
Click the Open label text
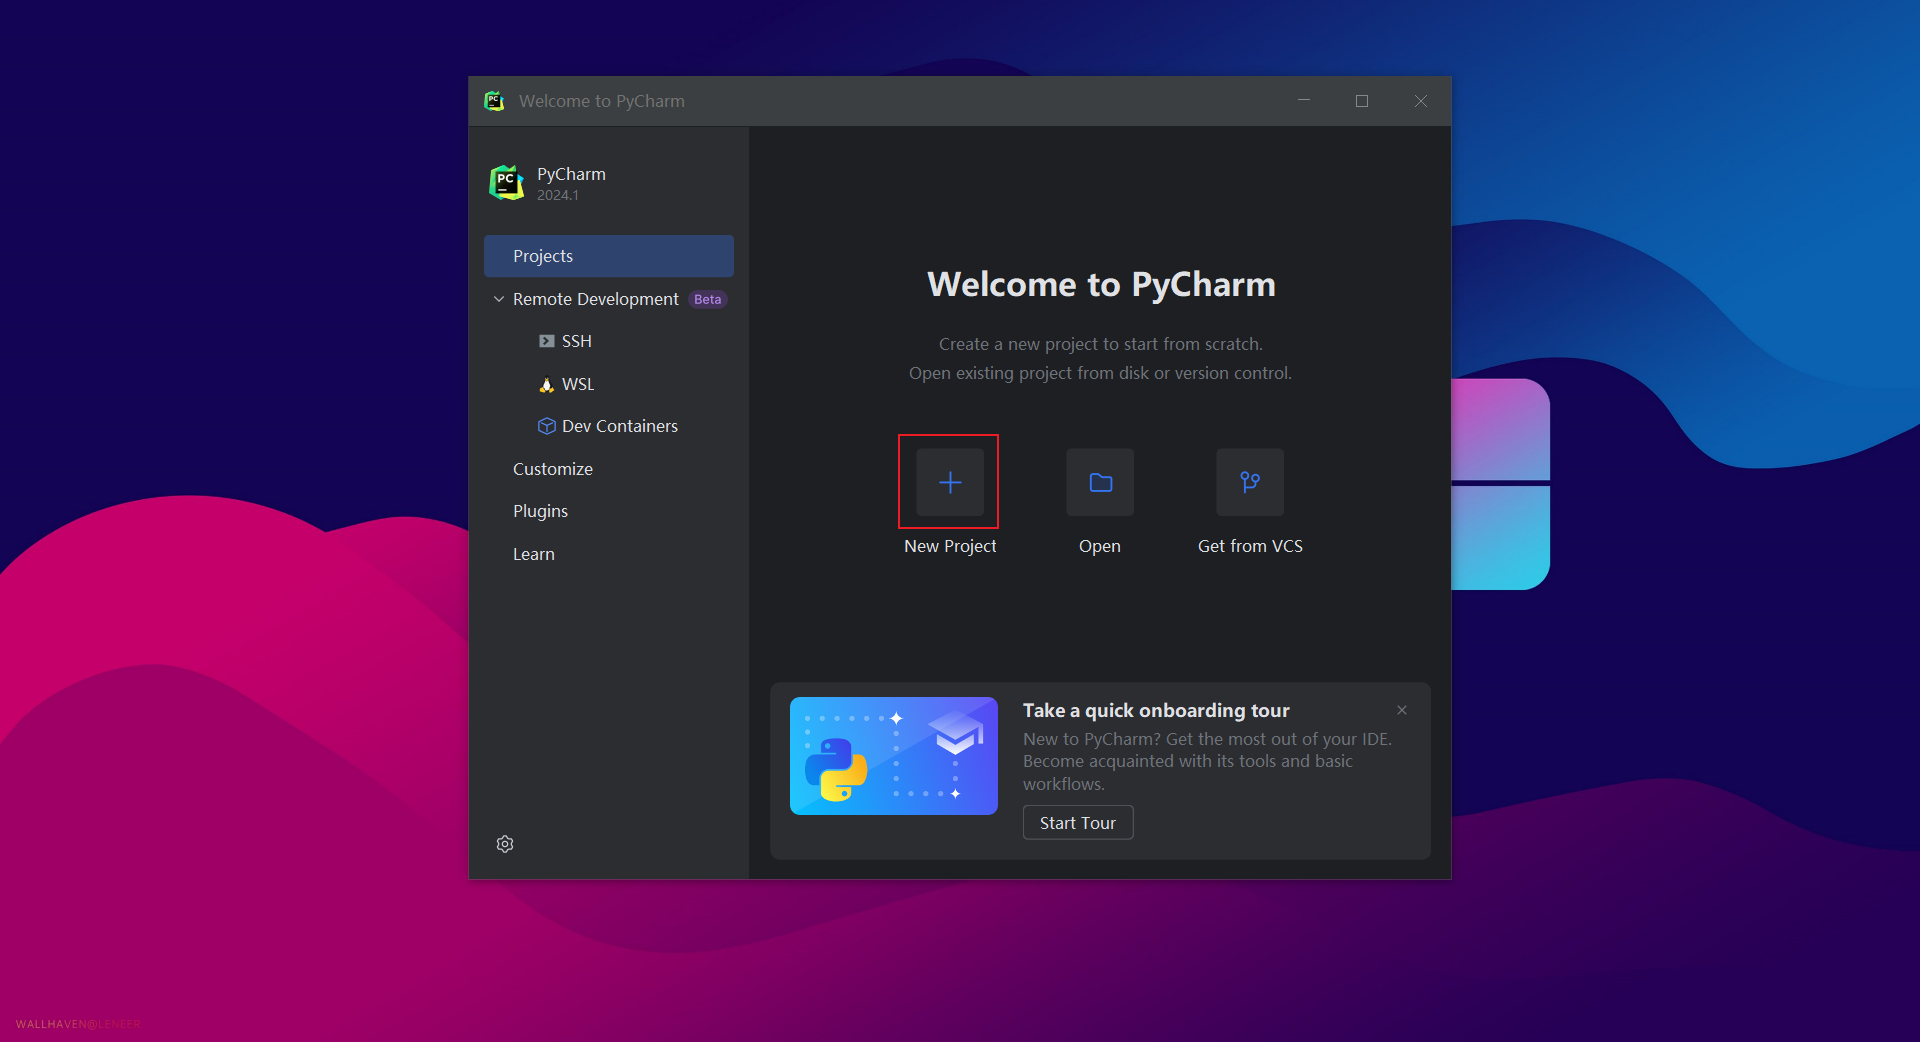1100,546
